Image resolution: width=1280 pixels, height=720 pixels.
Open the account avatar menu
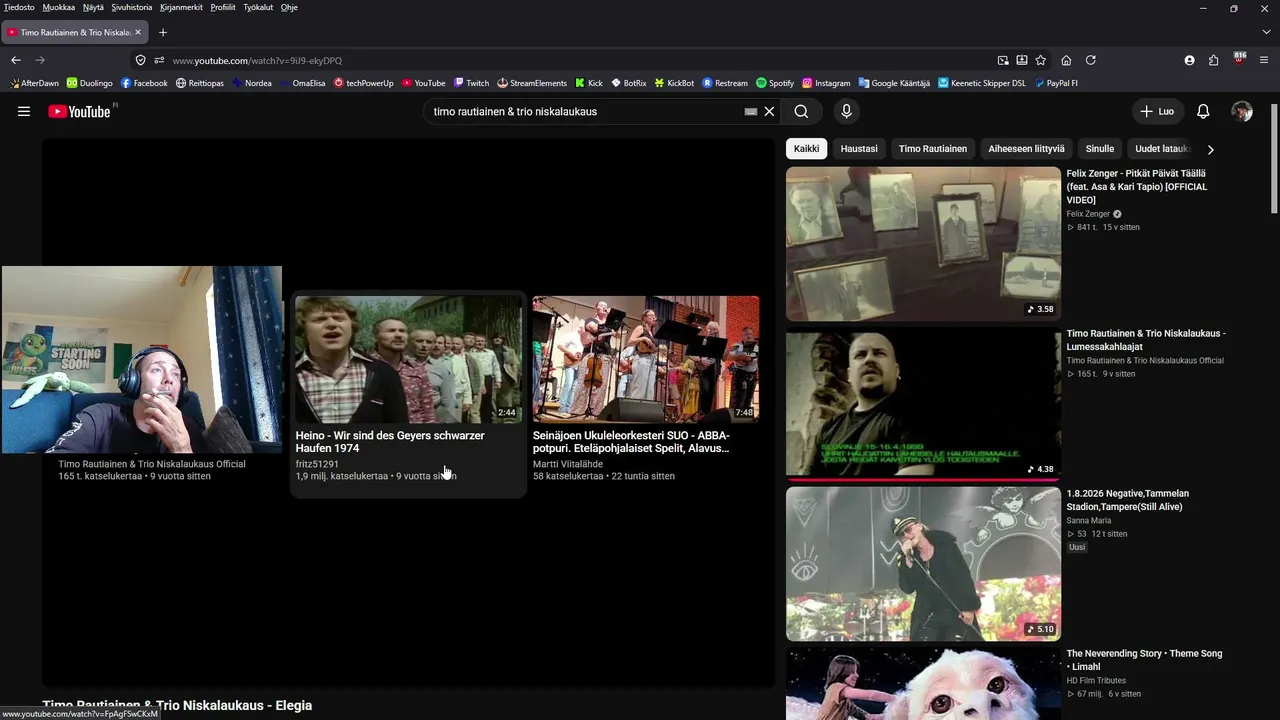[1242, 111]
